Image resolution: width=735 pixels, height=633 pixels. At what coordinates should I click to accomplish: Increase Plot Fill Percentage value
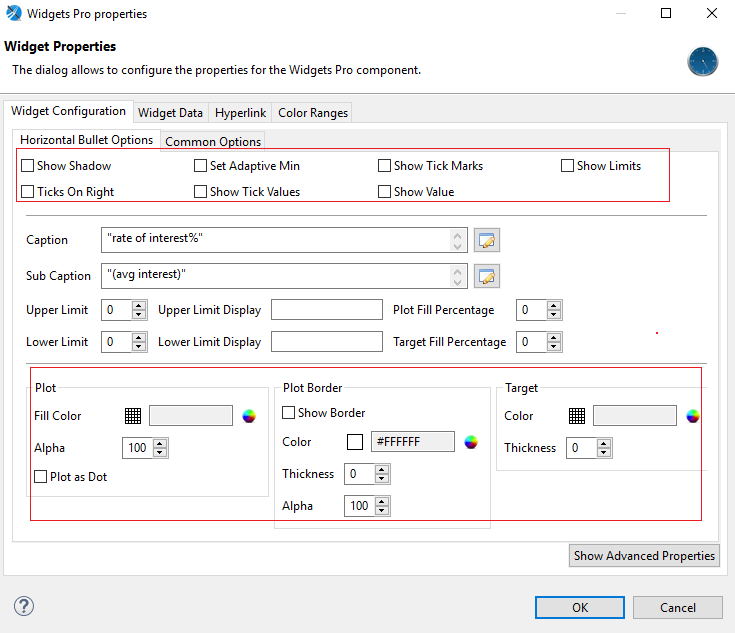554,305
